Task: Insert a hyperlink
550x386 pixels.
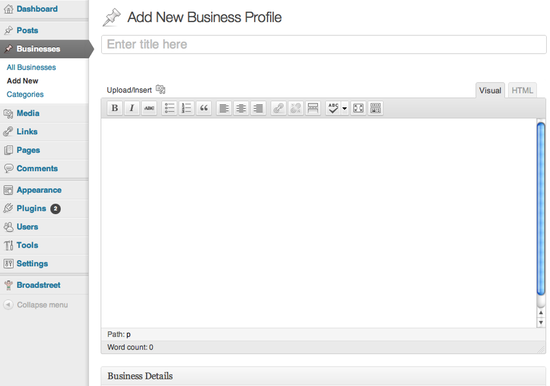Action: click(279, 108)
